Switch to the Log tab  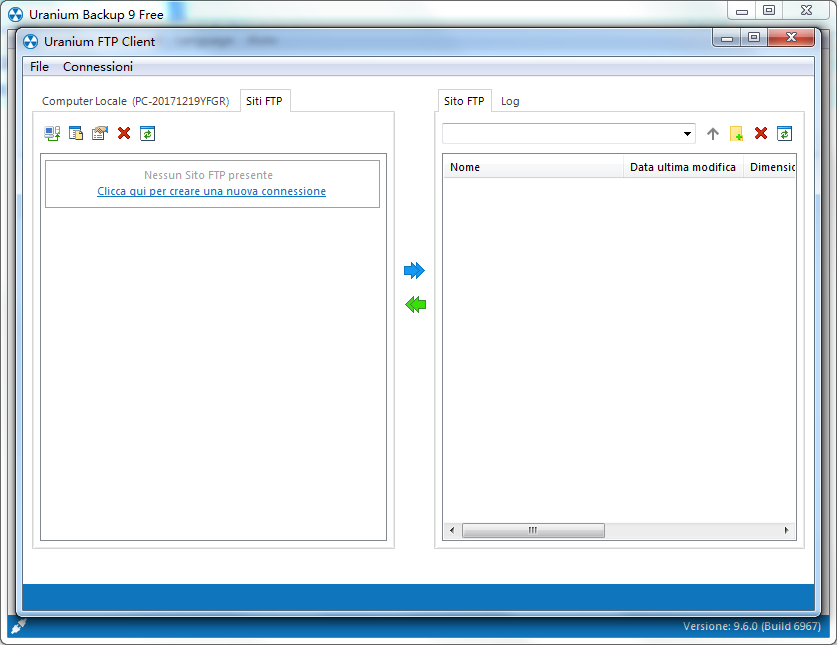coord(510,101)
